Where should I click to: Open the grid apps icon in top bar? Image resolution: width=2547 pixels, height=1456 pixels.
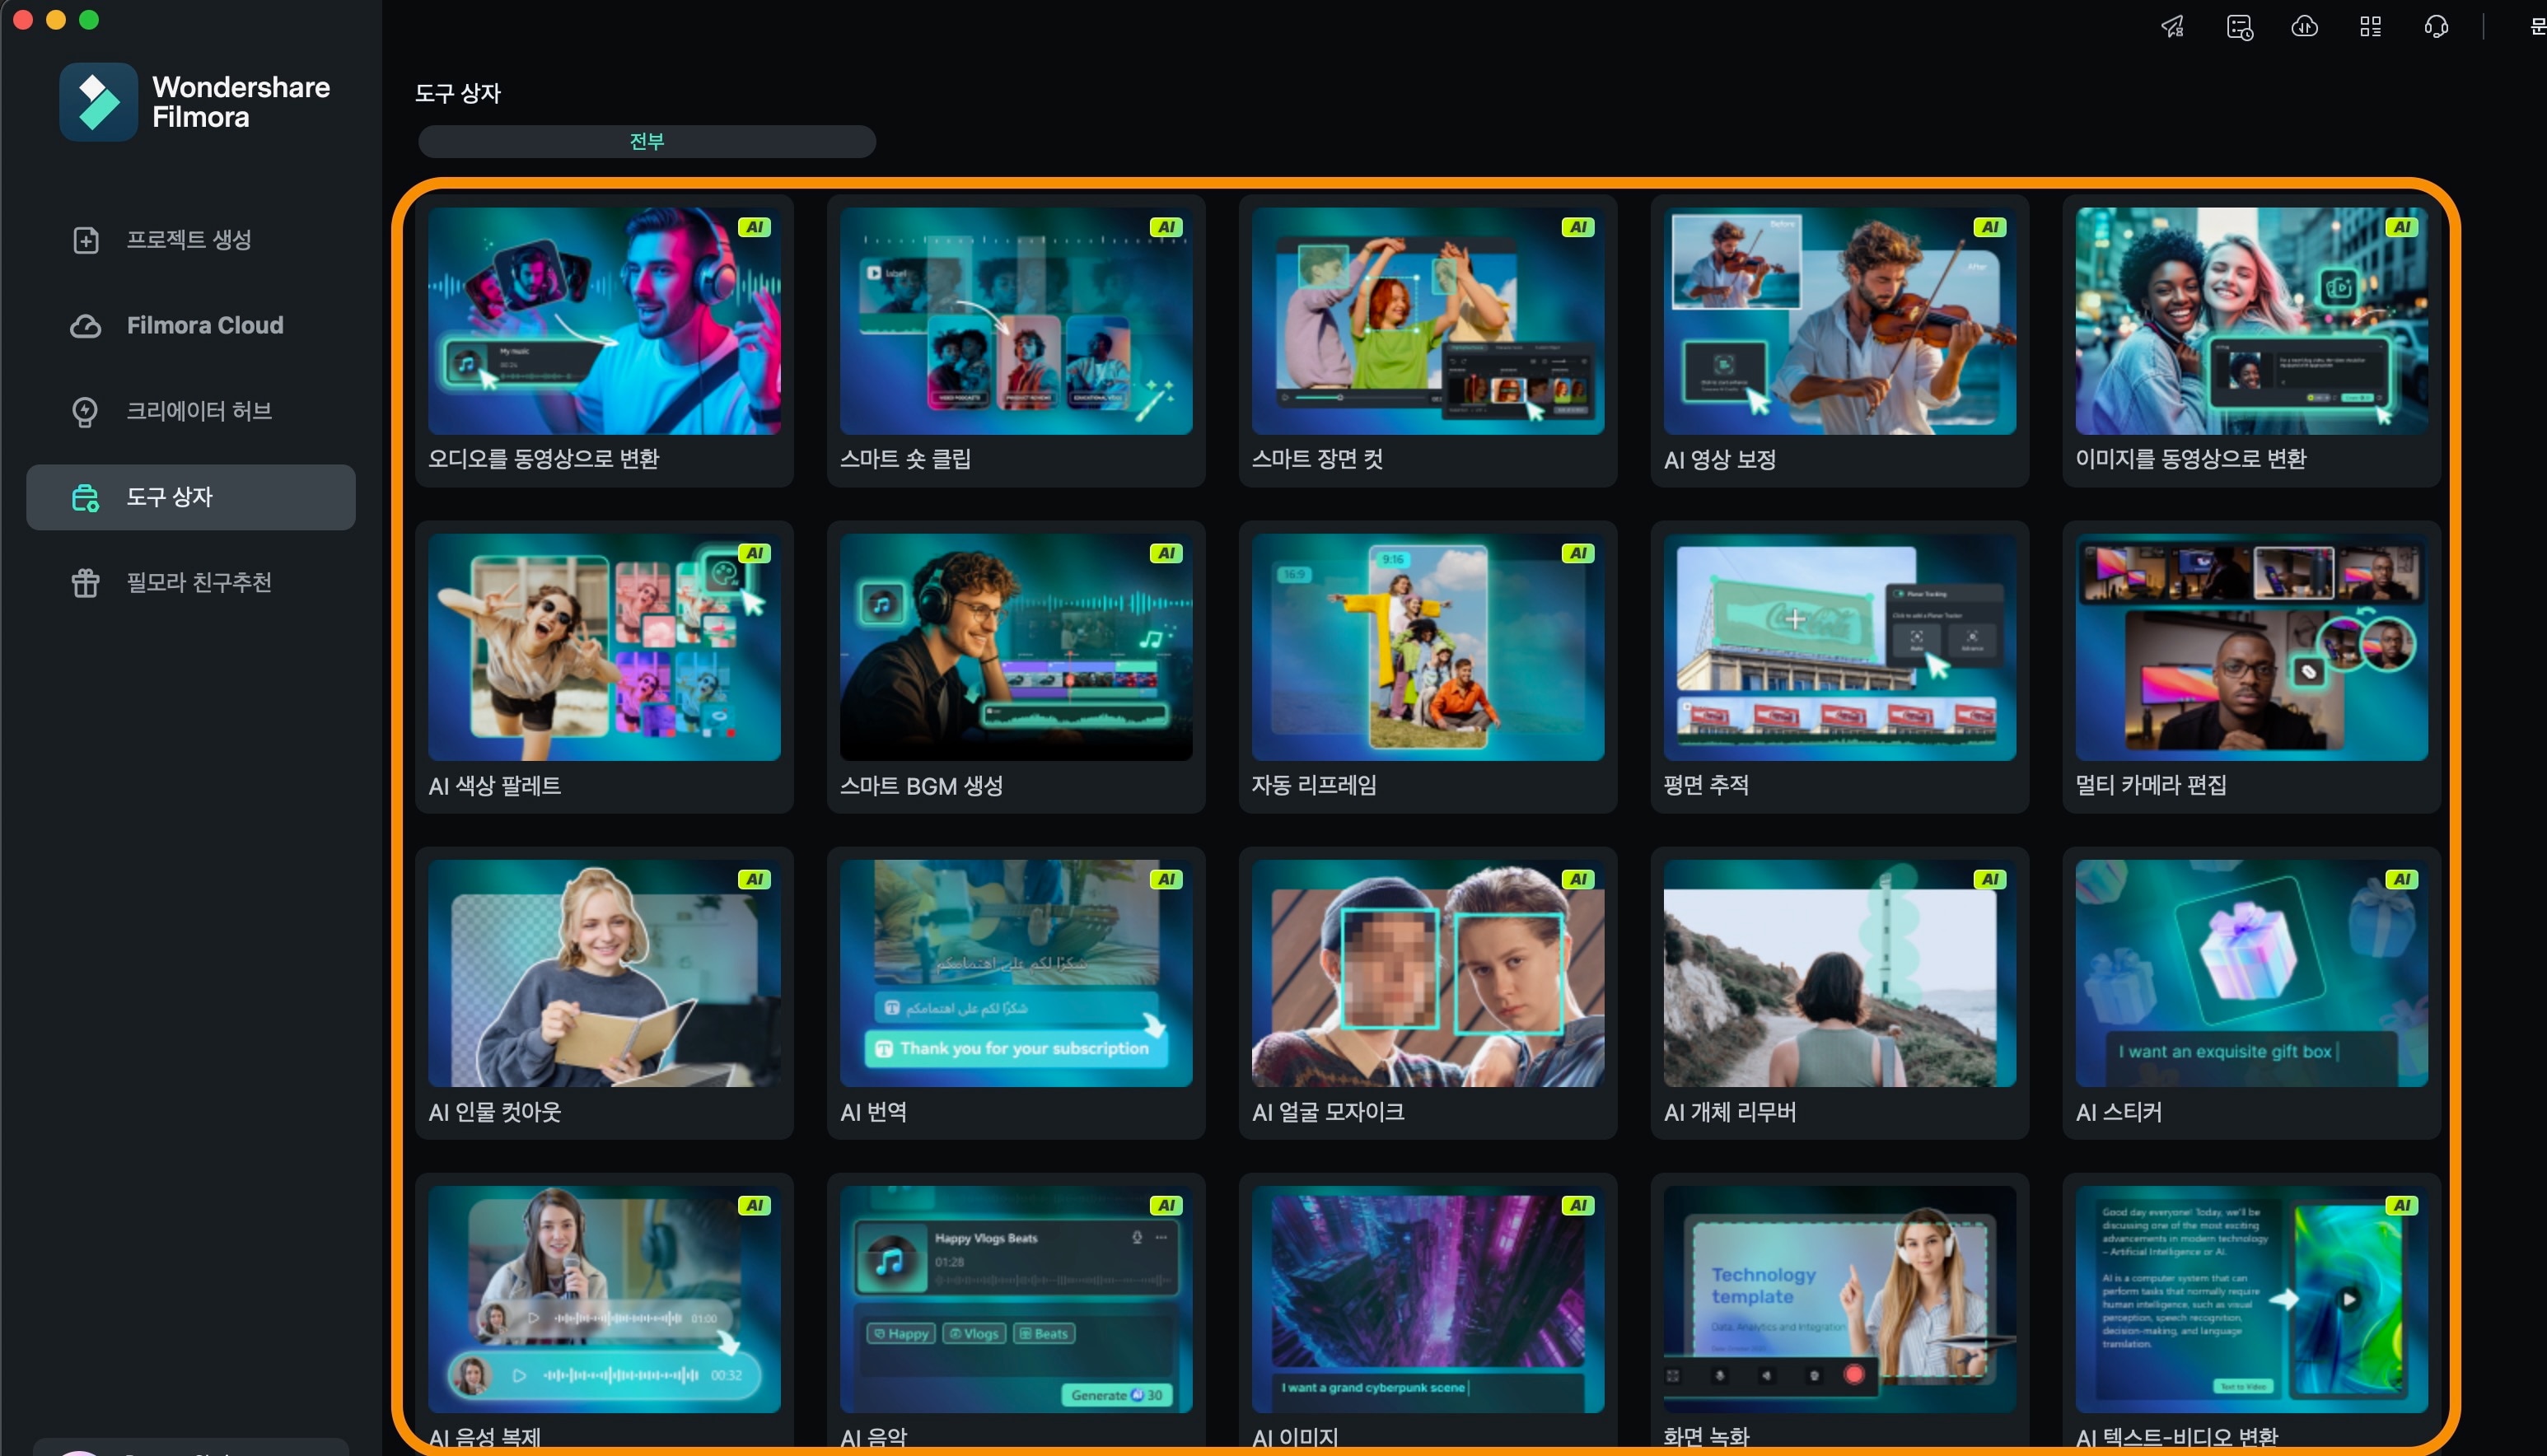pyautogui.click(x=2371, y=27)
